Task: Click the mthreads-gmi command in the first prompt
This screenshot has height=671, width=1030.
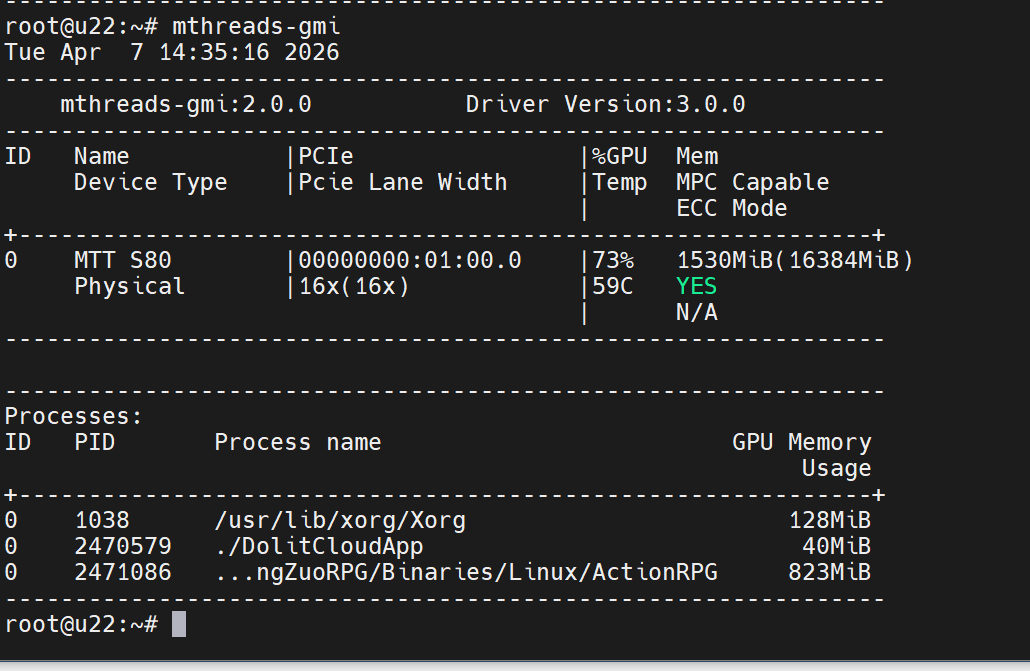Action: coord(256,26)
